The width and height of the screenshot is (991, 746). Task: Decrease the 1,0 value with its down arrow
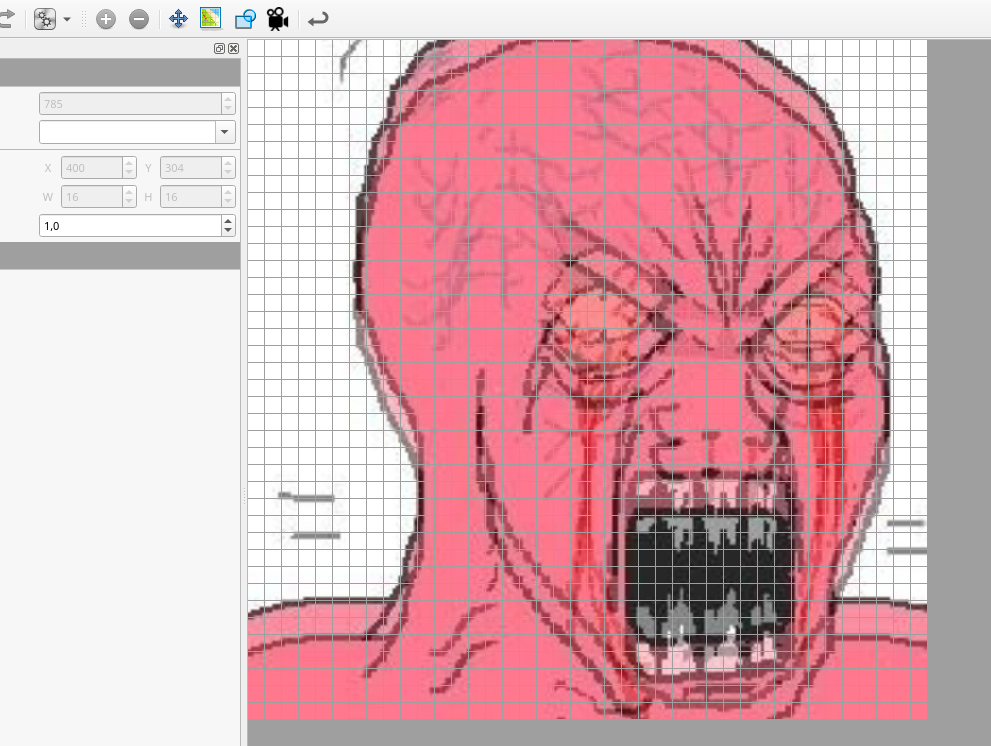pyautogui.click(x=228, y=231)
